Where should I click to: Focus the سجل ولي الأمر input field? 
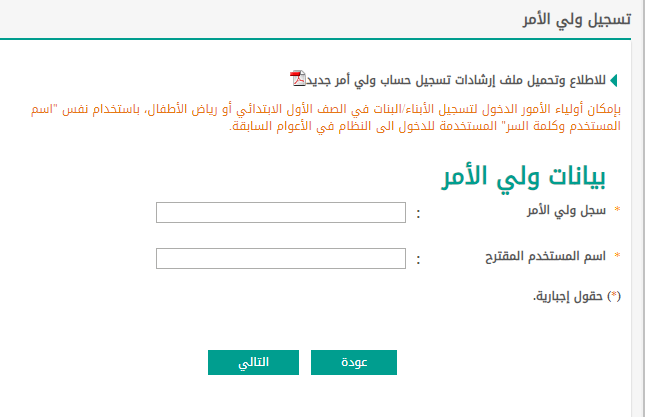(281, 213)
